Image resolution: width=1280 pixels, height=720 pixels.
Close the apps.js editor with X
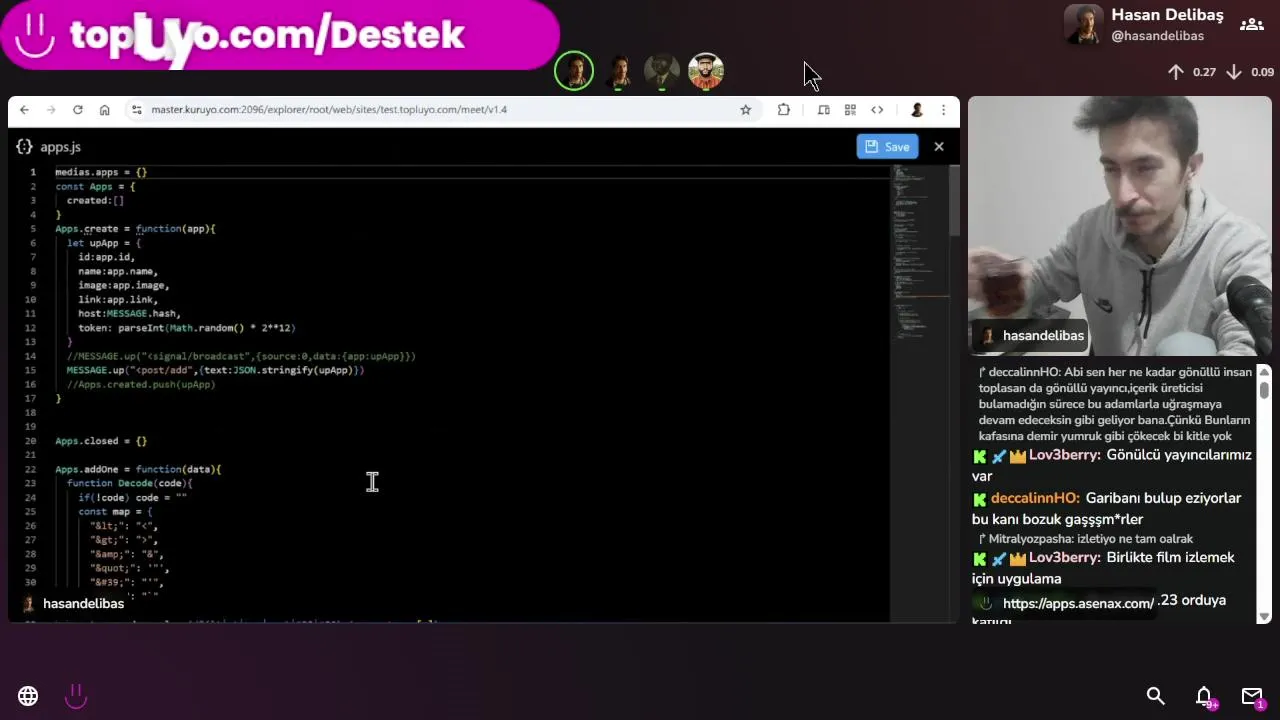938,147
